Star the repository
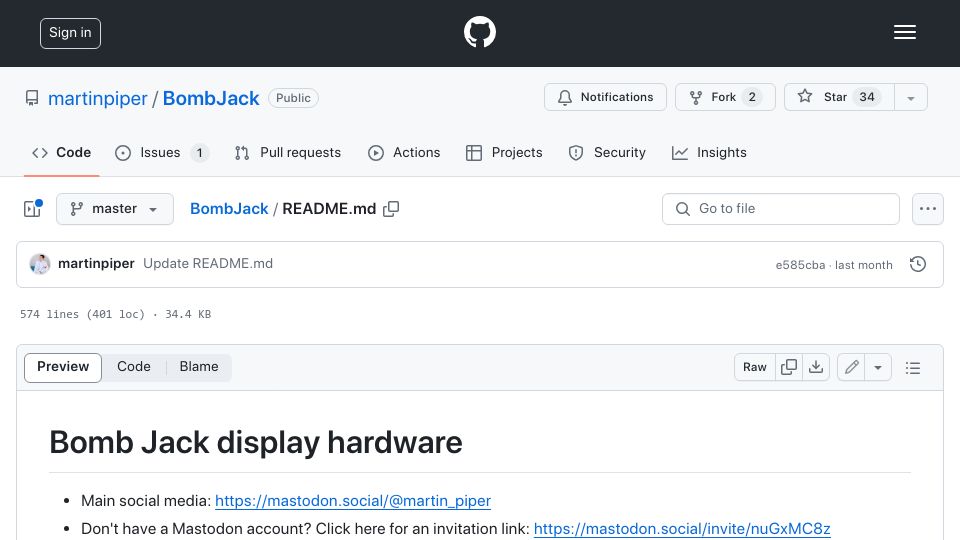960x540 pixels. coord(839,97)
